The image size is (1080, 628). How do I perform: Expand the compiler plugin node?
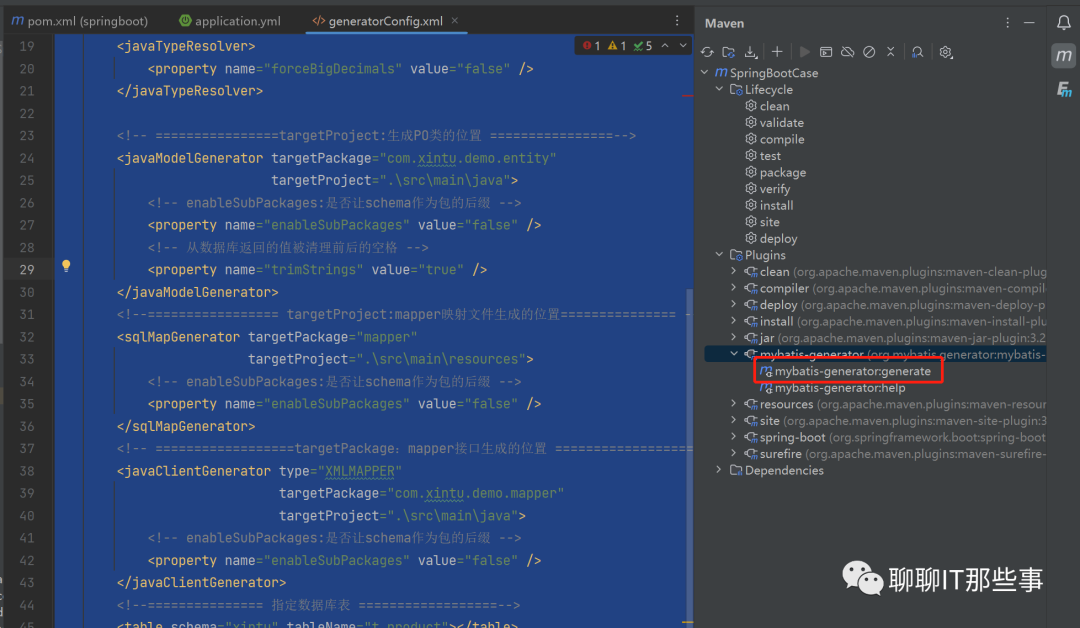[734, 288]
